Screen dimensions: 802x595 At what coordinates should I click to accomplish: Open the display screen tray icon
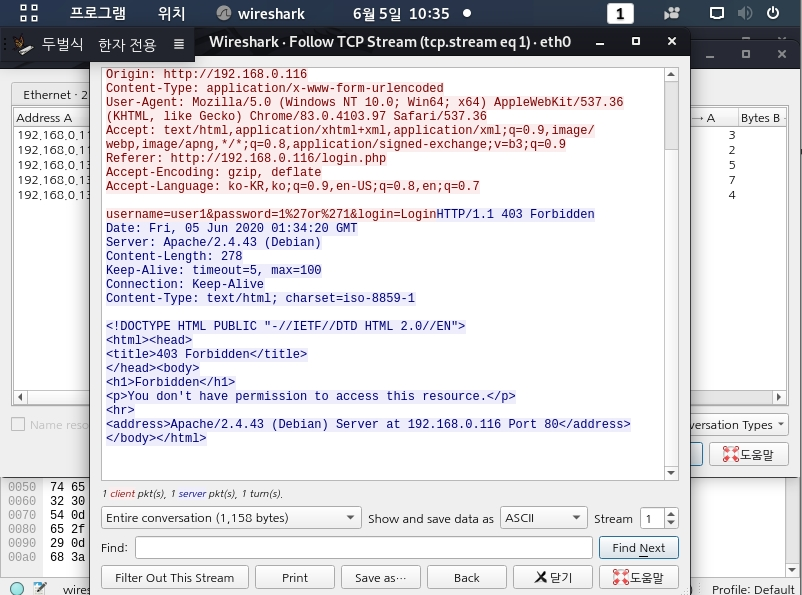pos(717,13)
